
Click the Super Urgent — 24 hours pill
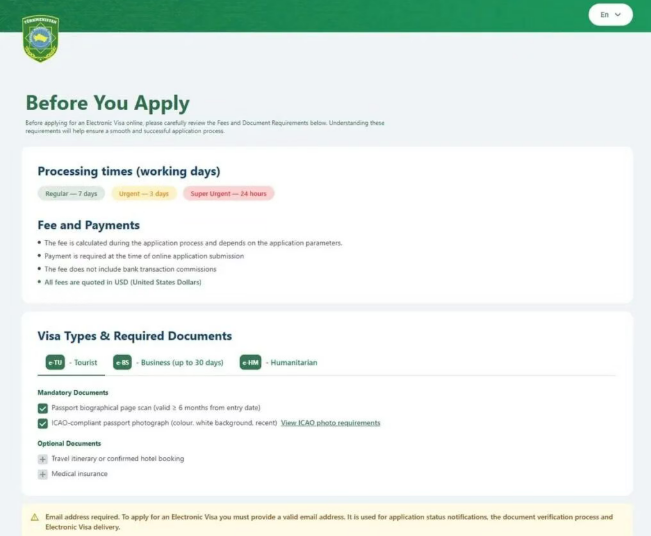[x=228, y=193]
